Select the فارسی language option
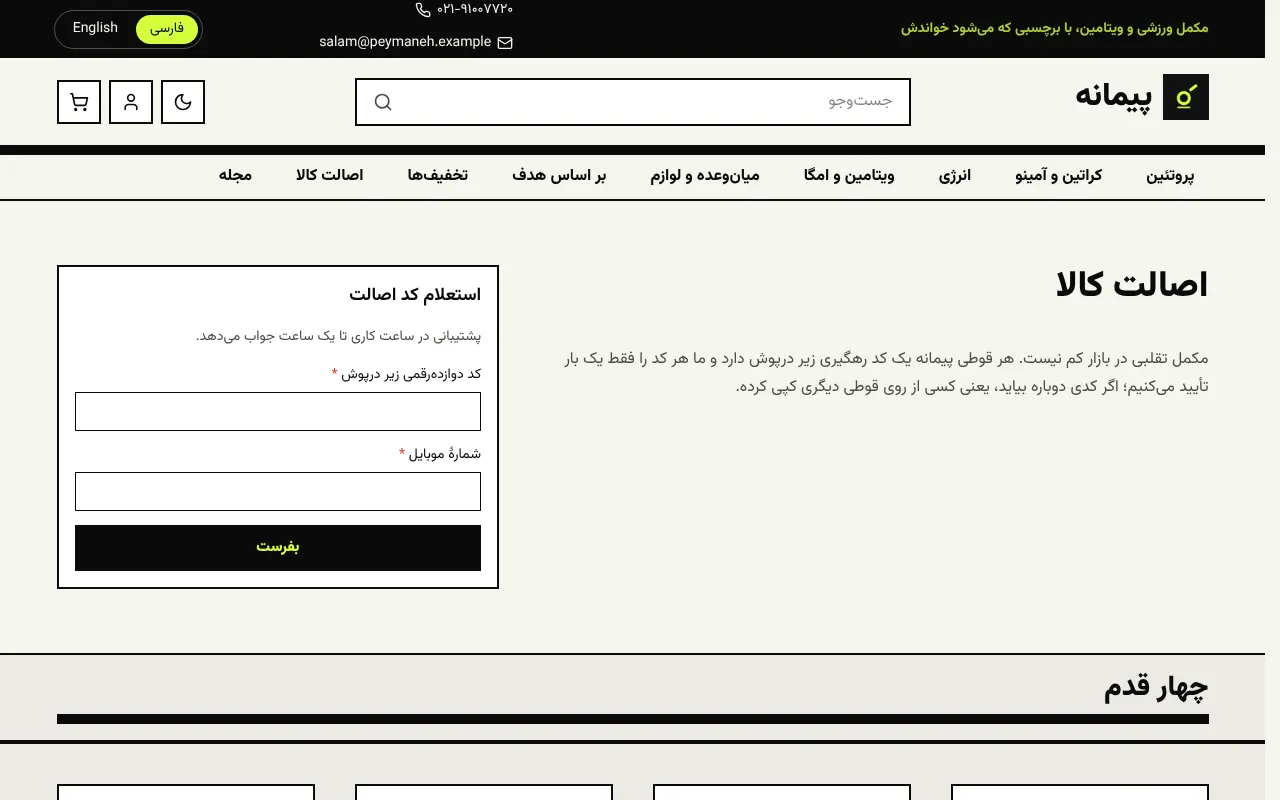1280x800 pixels. tap(167, 29)
